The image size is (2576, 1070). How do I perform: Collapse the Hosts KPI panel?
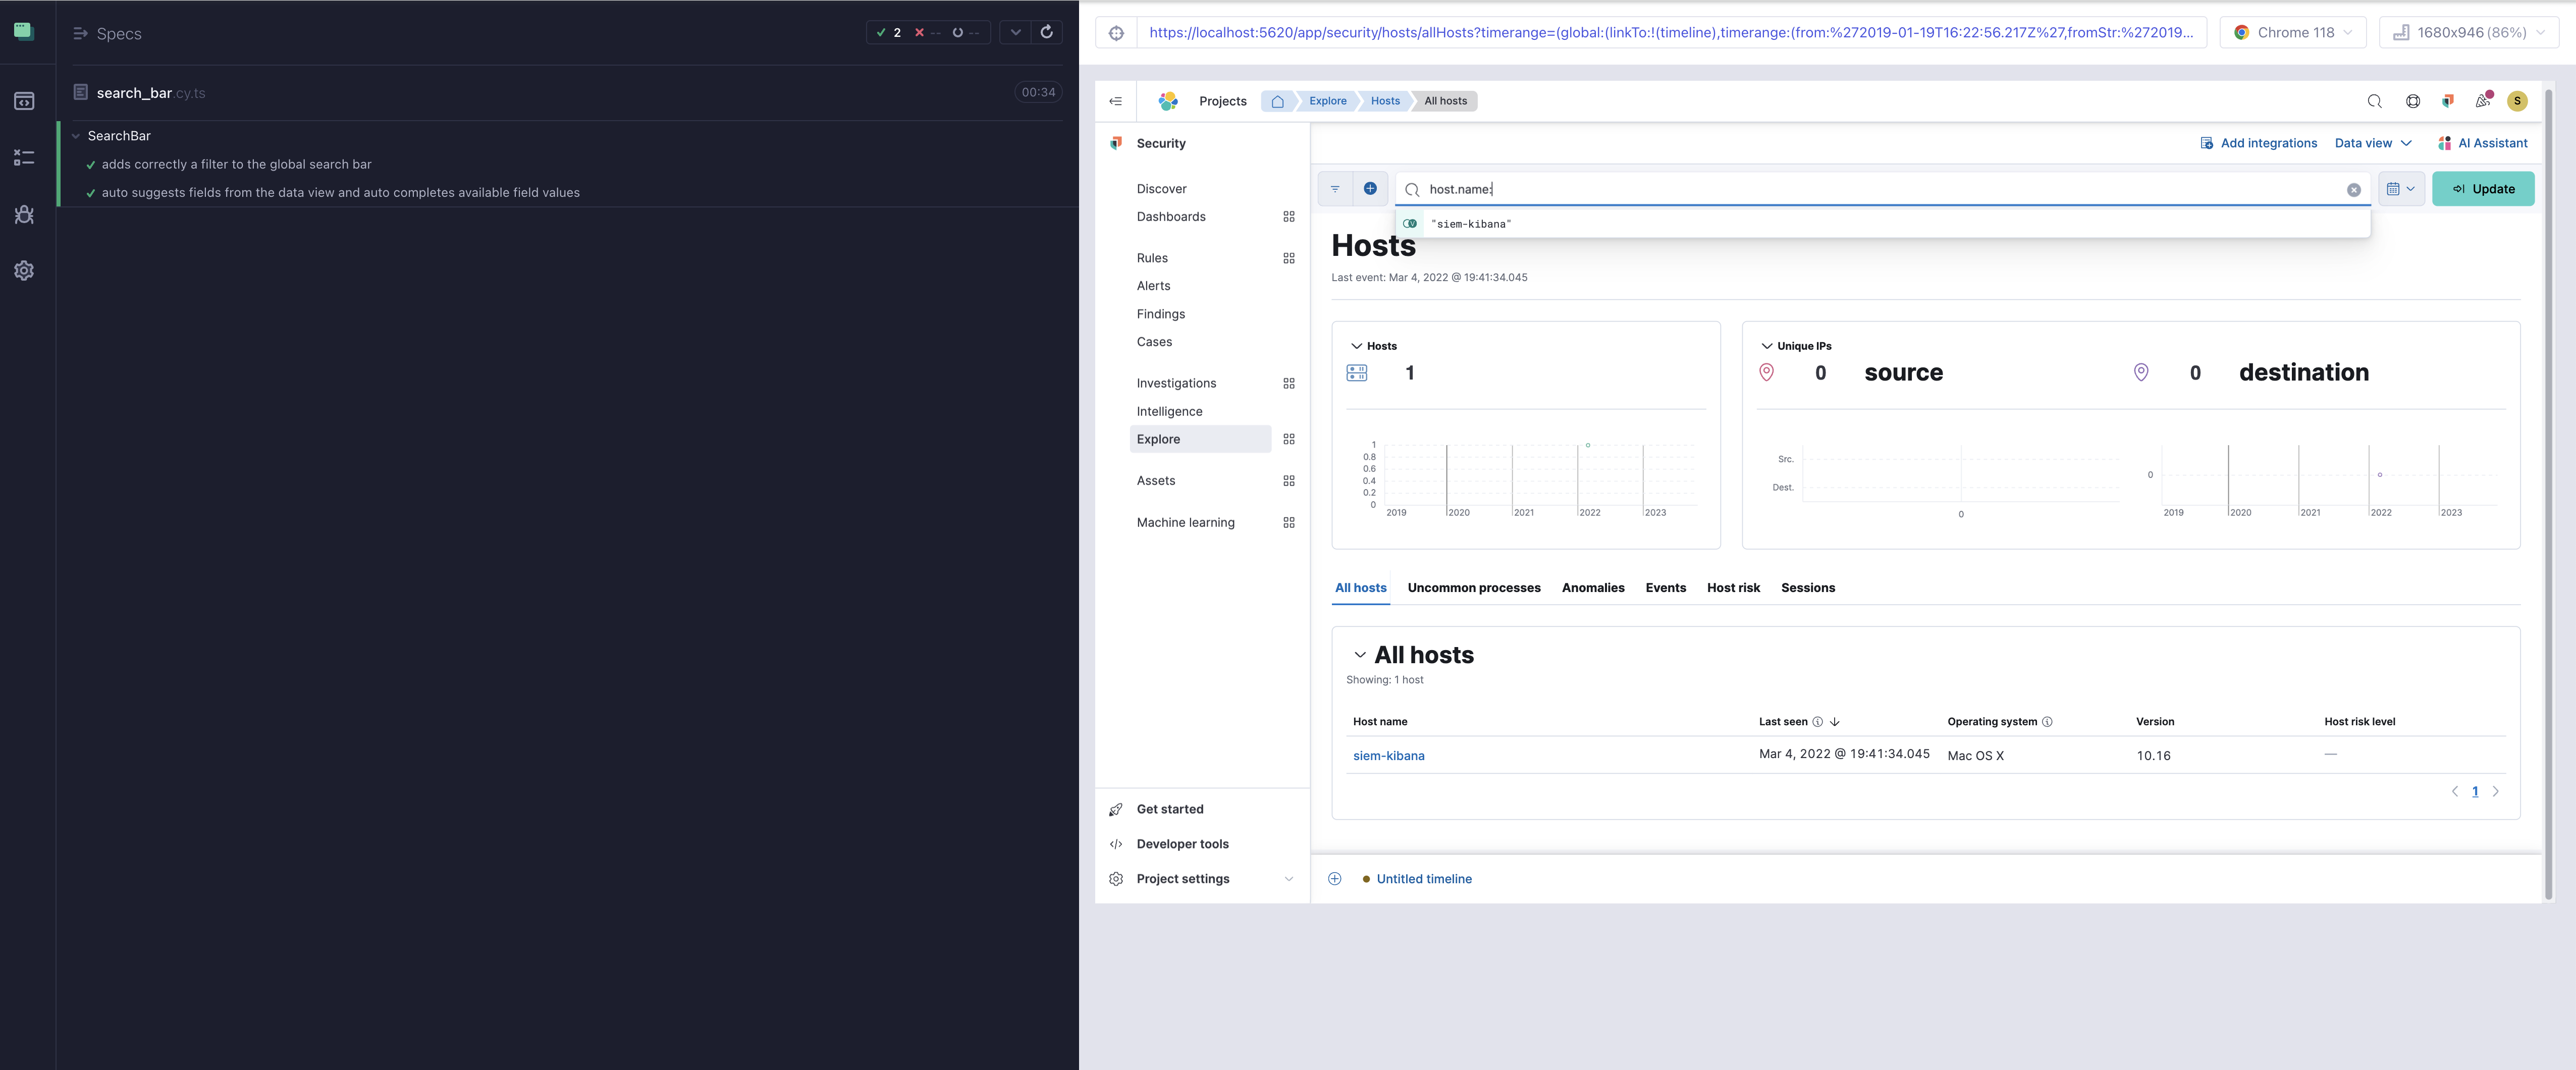click(1356, 346)
